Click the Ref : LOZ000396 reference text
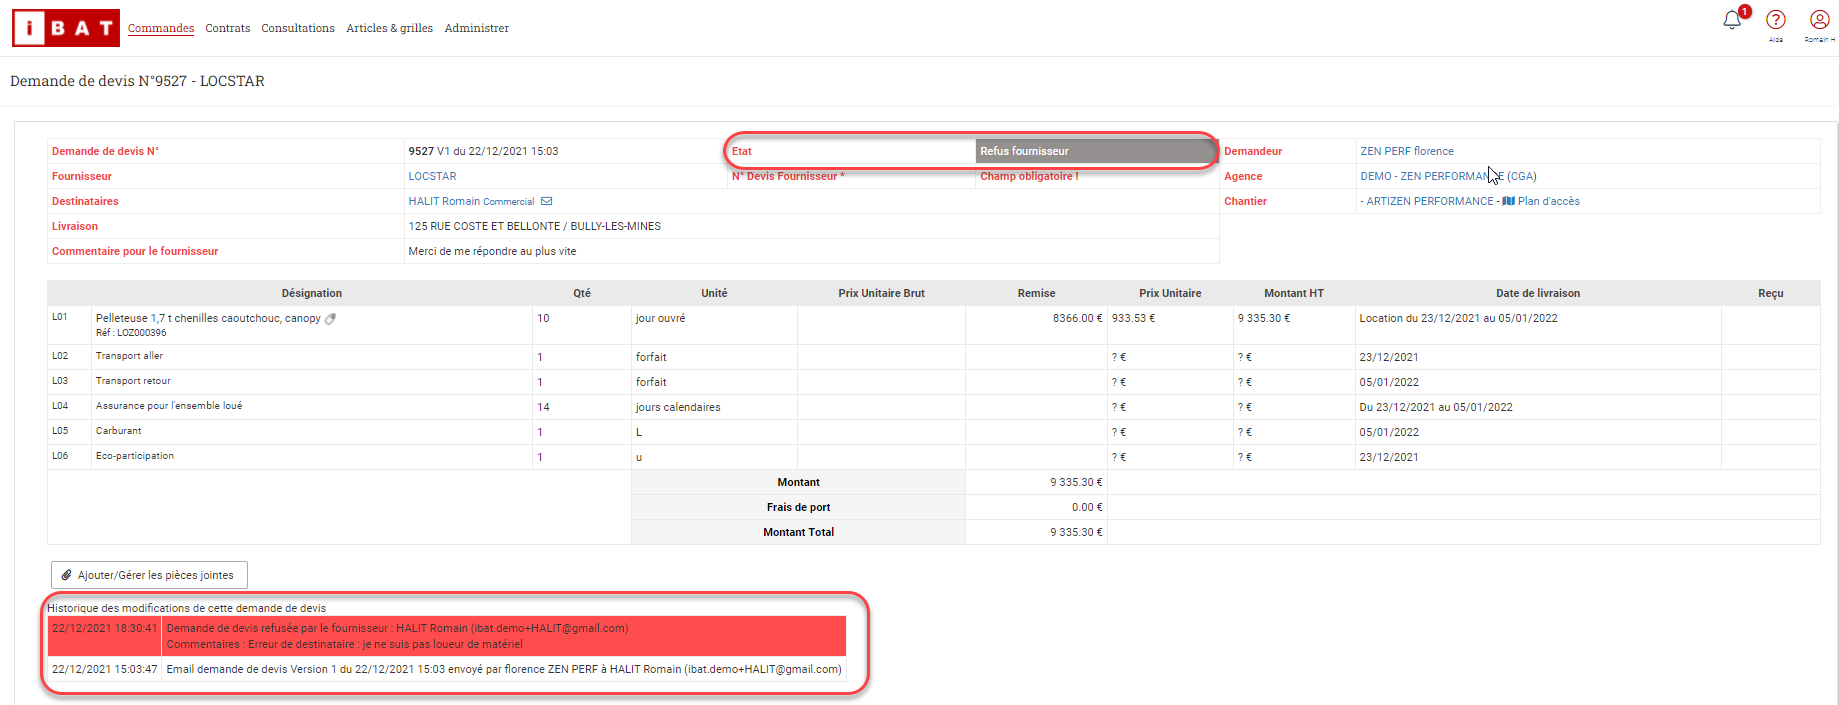This screenshot has width=1839, height=705. tap(131, 333)
